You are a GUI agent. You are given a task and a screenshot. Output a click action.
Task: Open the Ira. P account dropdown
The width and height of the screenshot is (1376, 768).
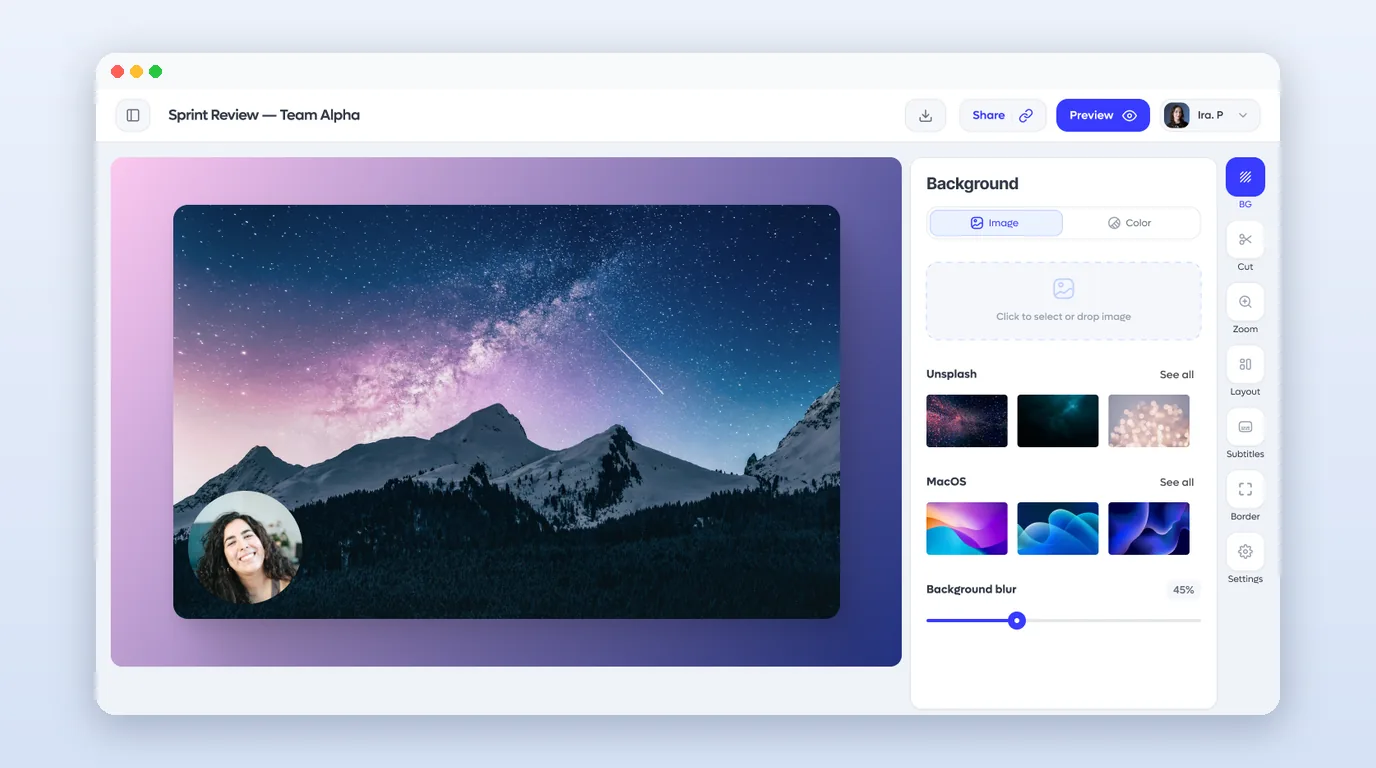1210,115
